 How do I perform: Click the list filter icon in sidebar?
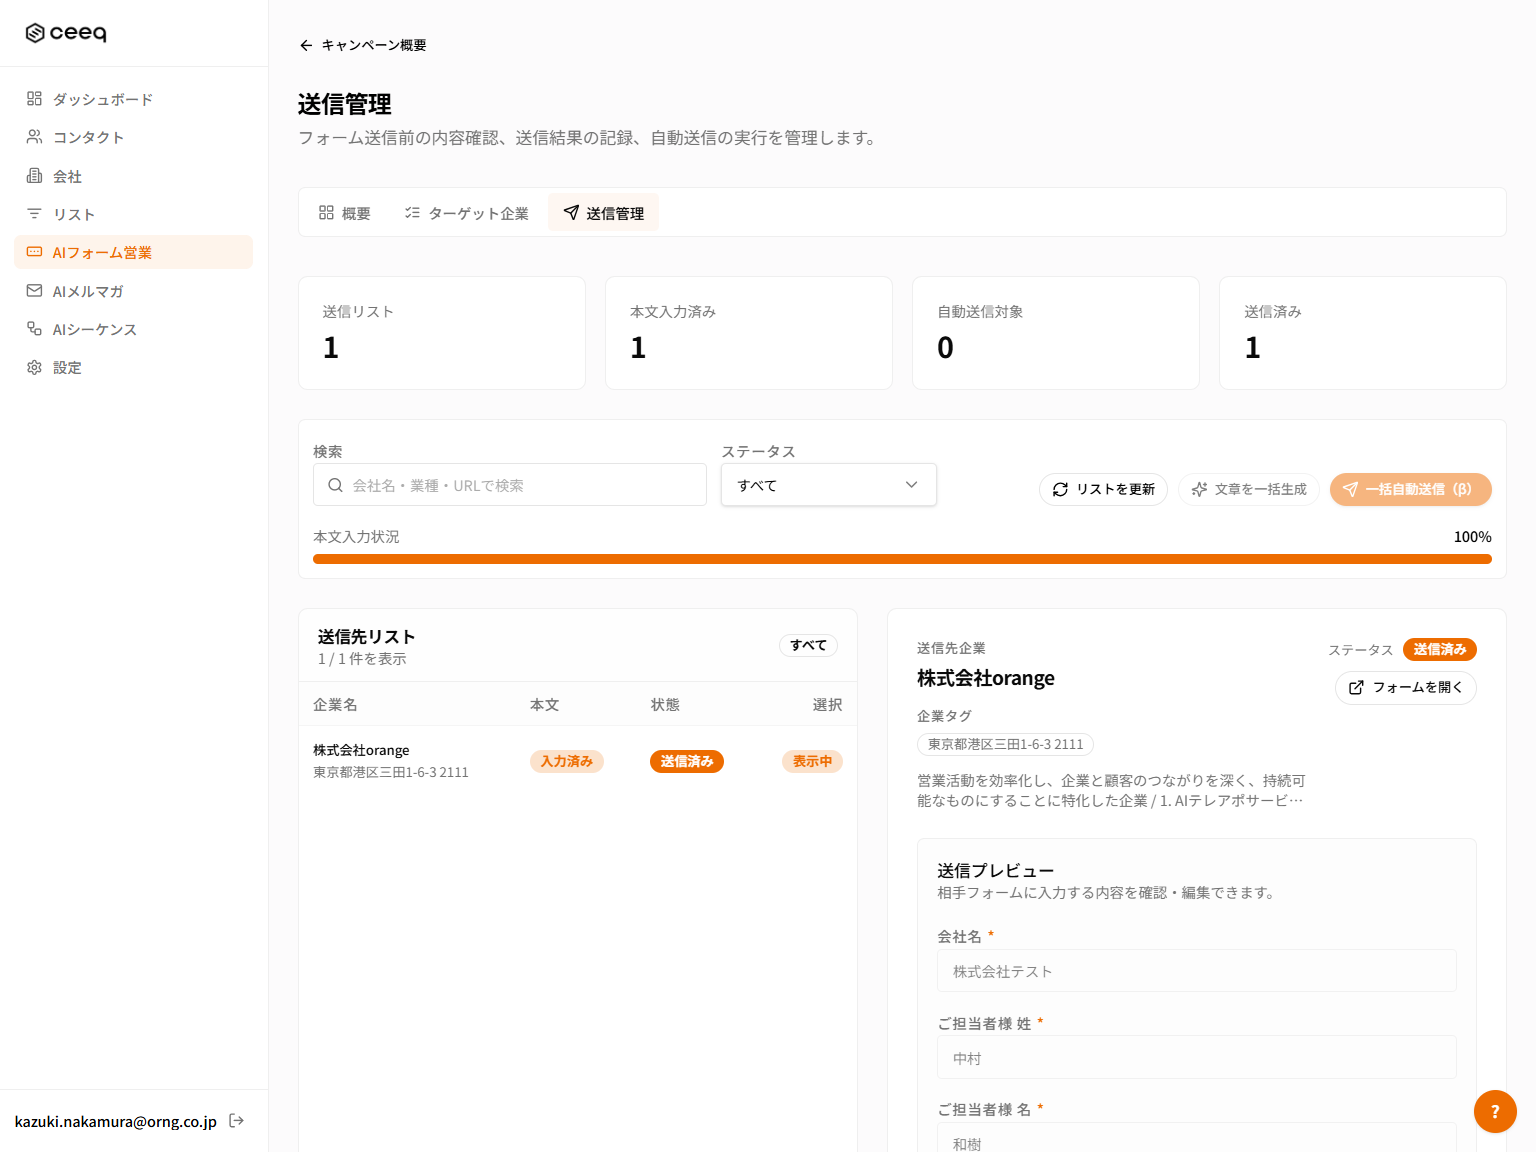coord(34,213)
